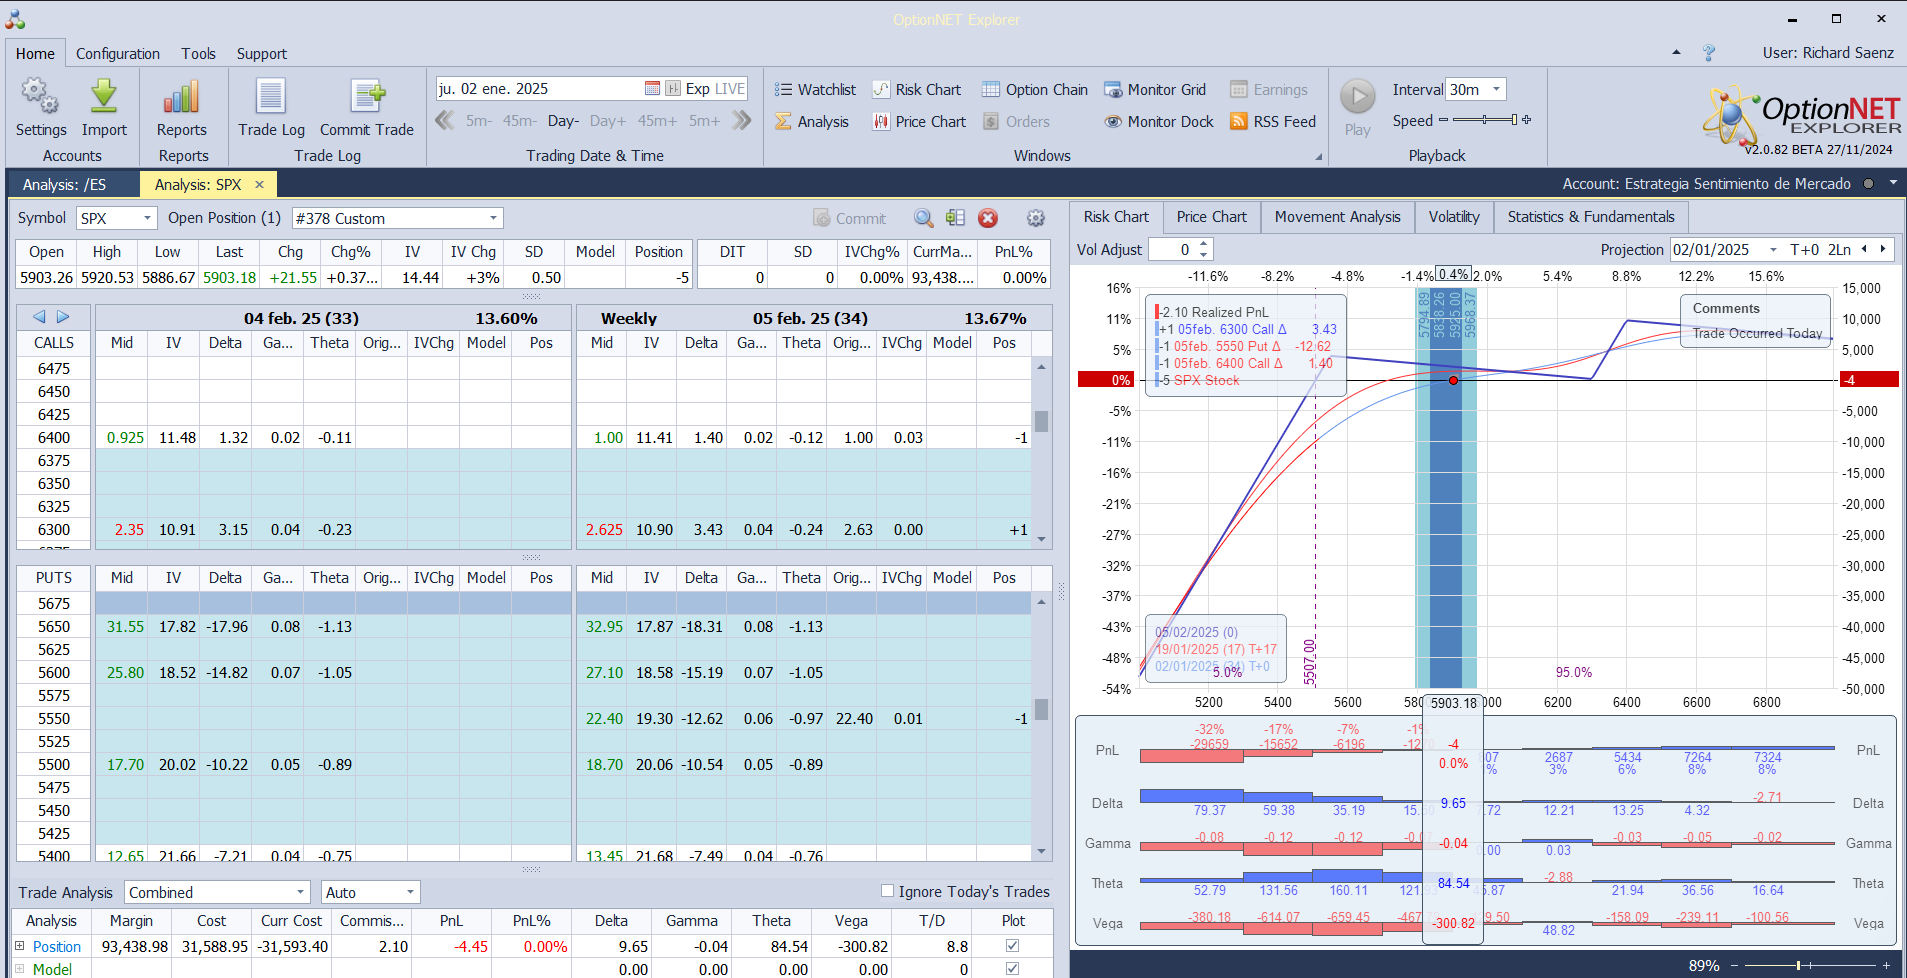Open the Option Chain window
This screenshot has height=978, width=1907.
pos(1035,90)
